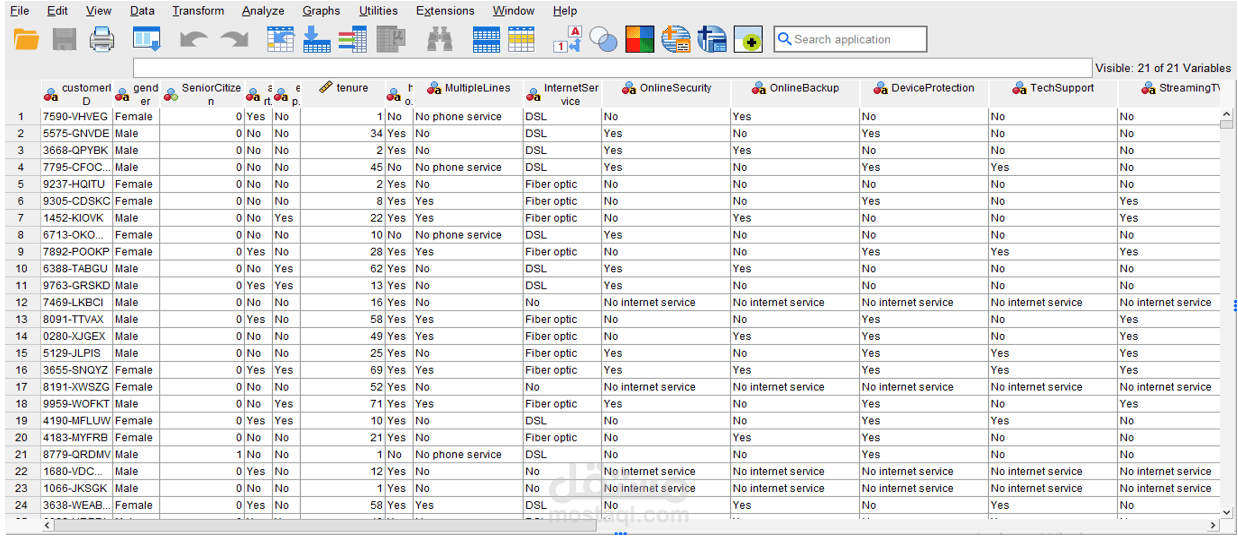The width and height of the screenshot is (1238, 538).
Task: Select the gender column header
Action: coord(136,94)
